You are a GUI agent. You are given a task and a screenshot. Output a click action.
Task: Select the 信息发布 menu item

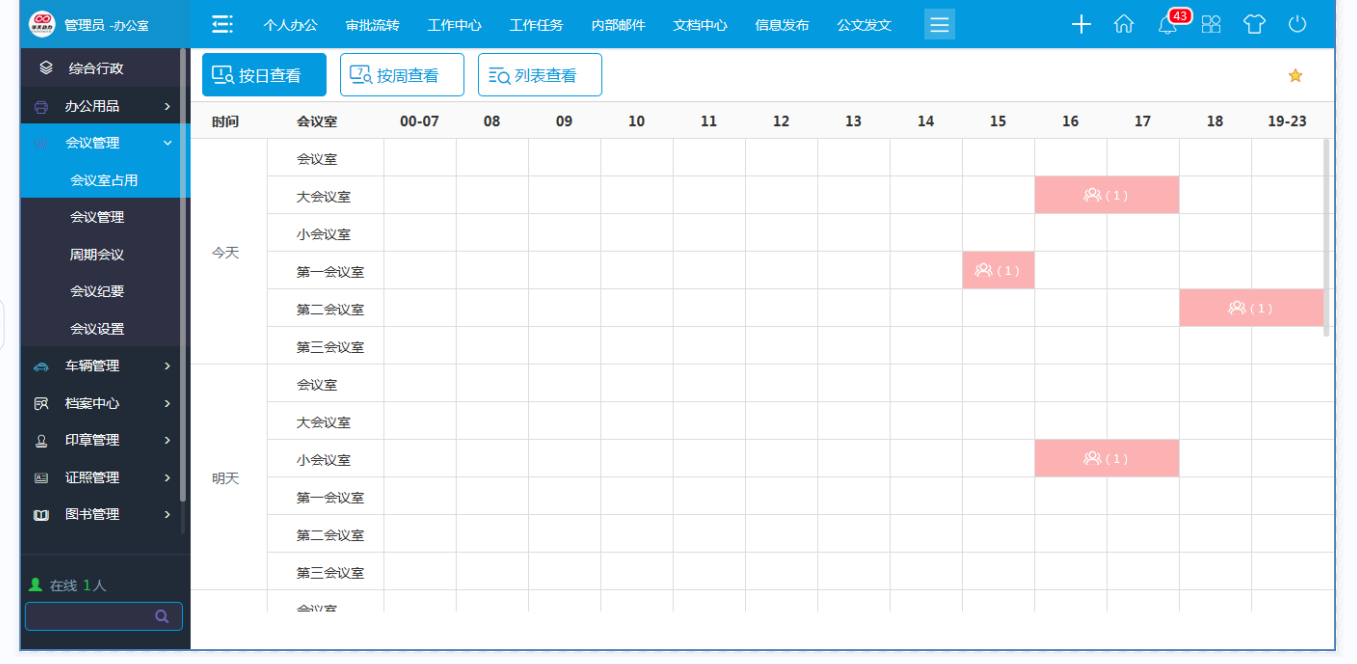point(782,25)
